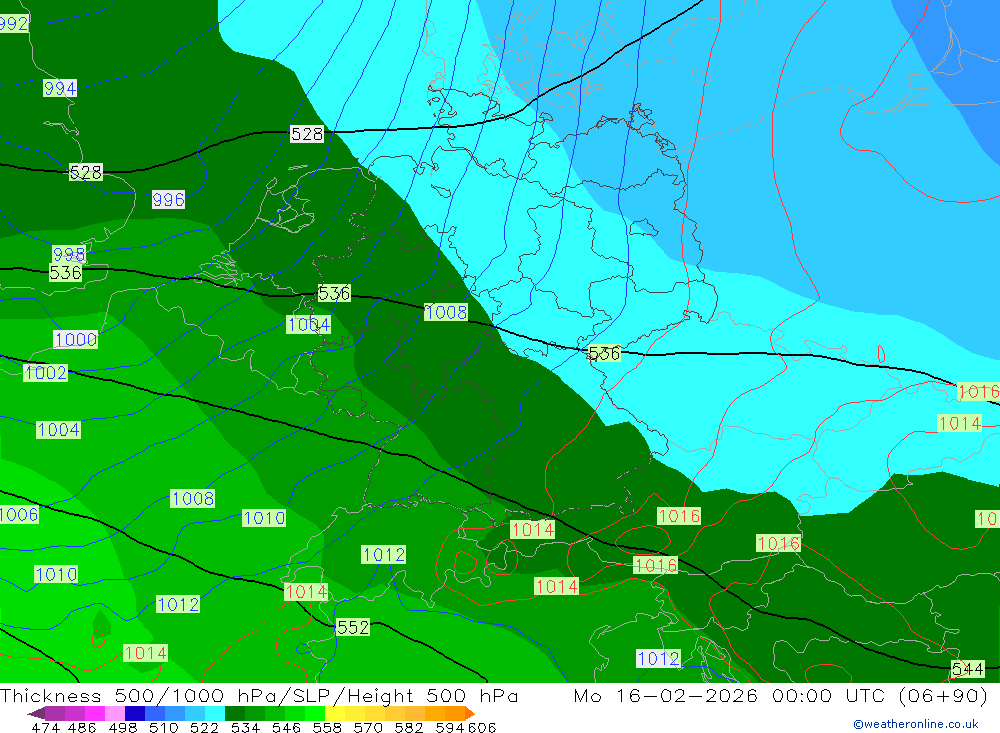Click the orange right arrow of legend
Image resolution: width=1000 pixels, height=733 pixels.
point(470,713)
